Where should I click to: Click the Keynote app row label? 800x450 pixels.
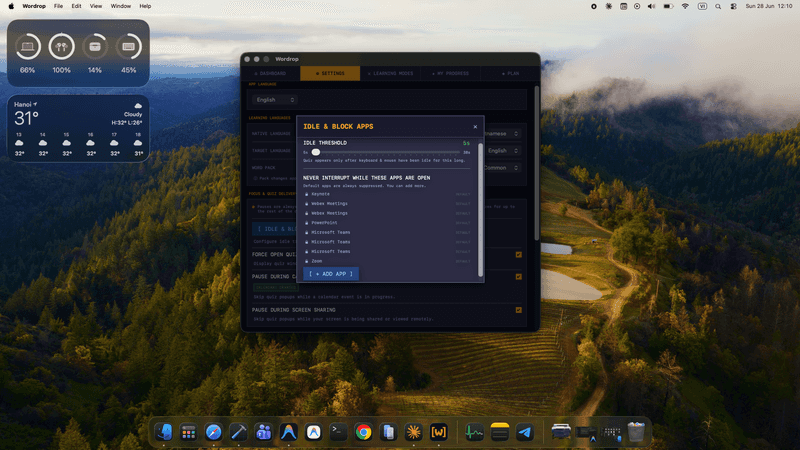tap(320, 194)
